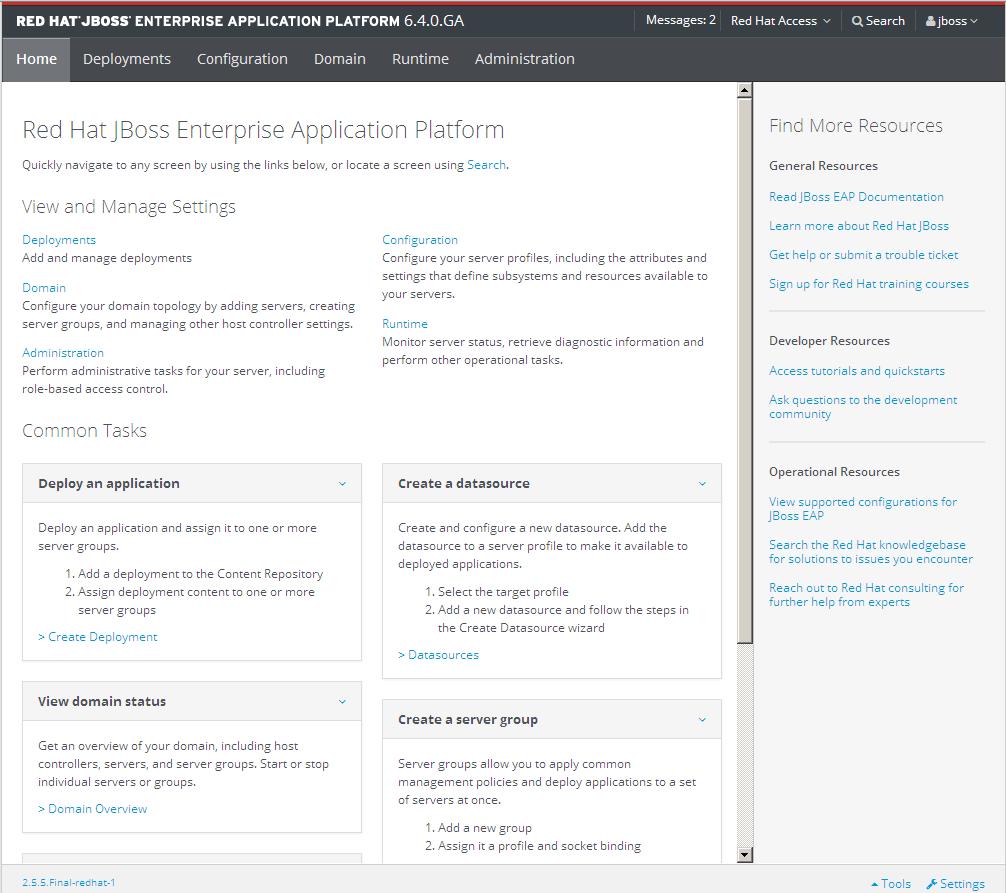Open the Home tab
1006x893 pixels.
point(36,59)
